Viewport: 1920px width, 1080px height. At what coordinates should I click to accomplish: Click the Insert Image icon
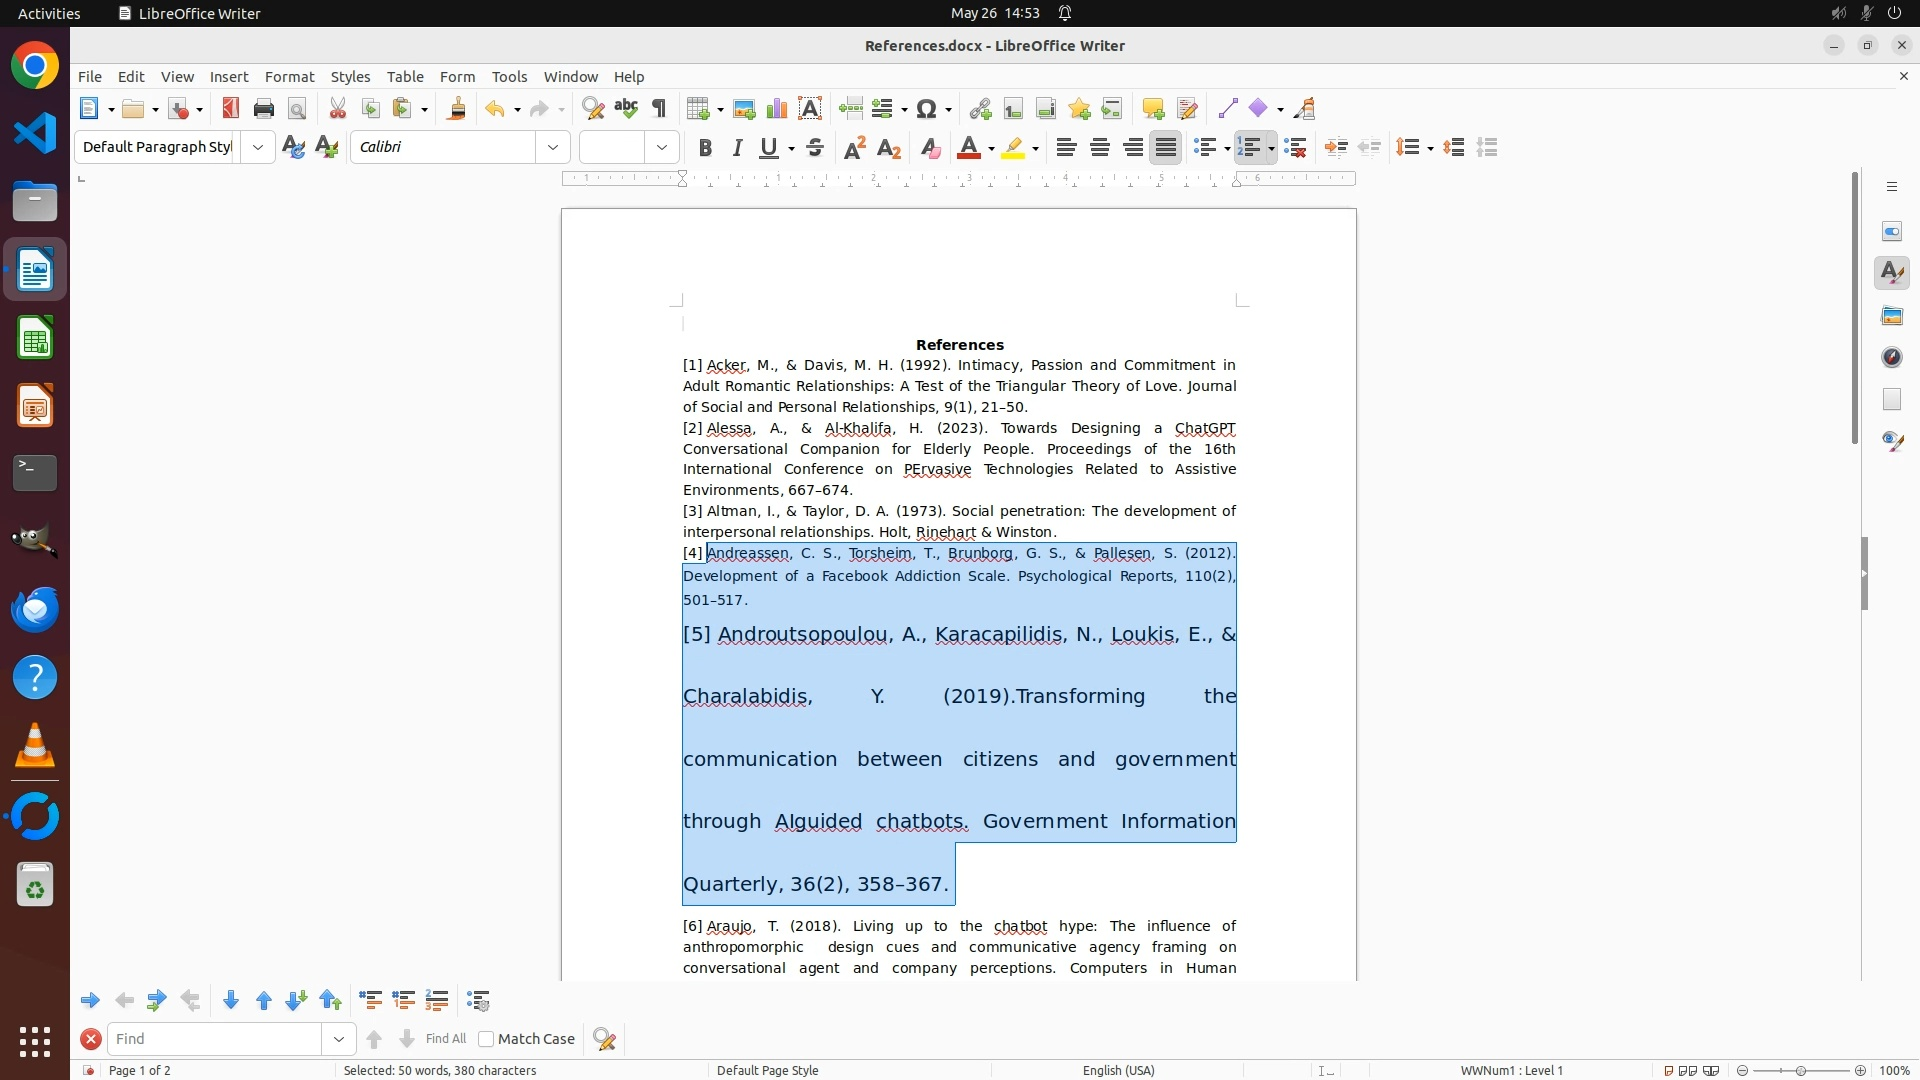point(744,109)
